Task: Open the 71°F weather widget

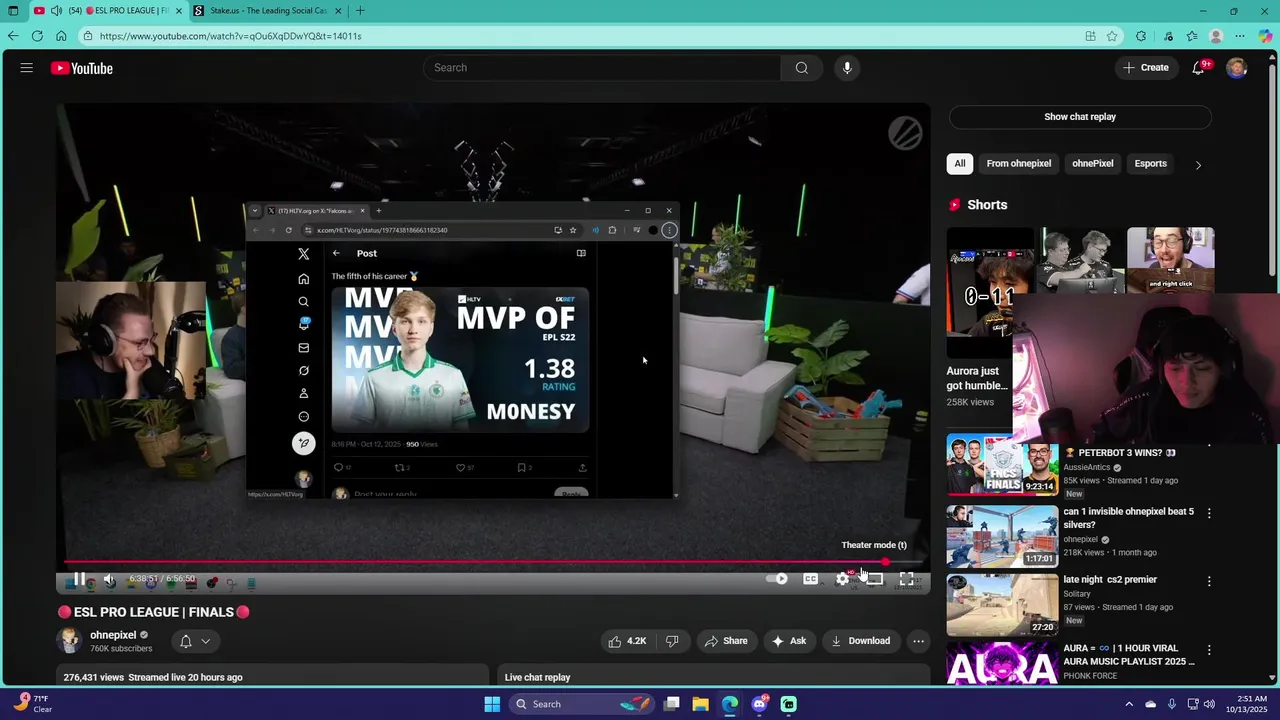Action: pos(32,704)
